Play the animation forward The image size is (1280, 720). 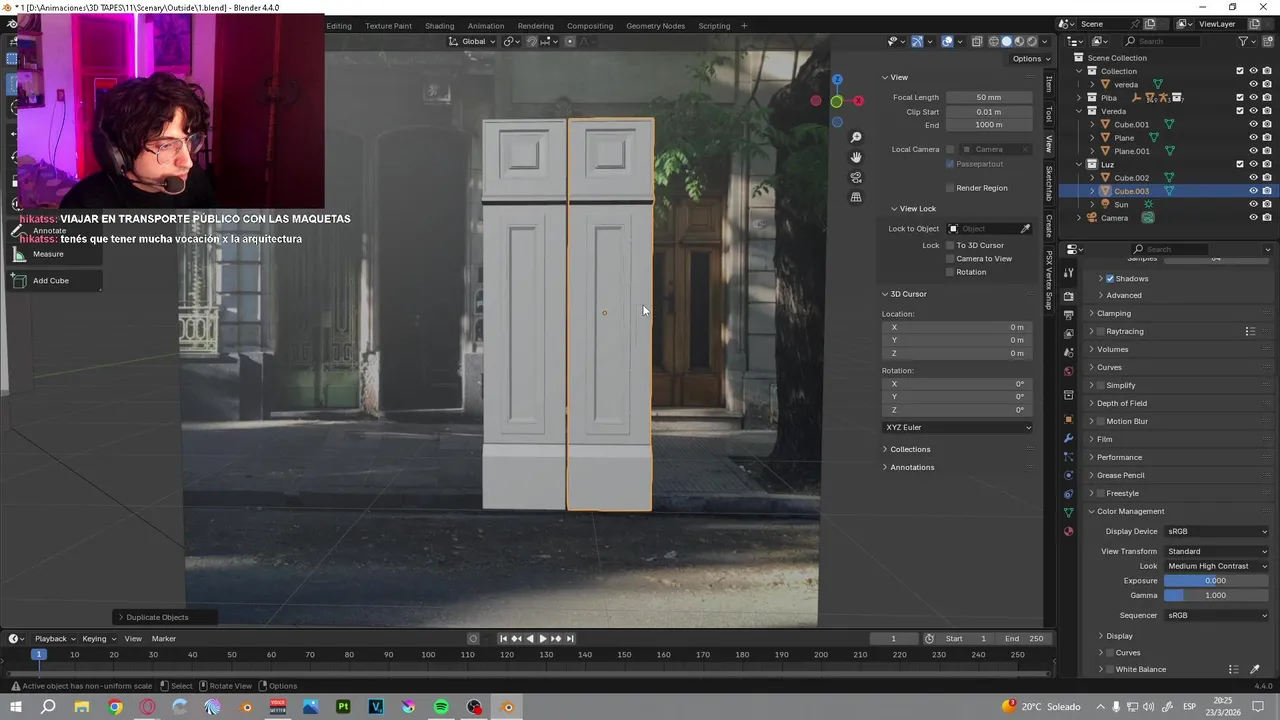(542, 639)
